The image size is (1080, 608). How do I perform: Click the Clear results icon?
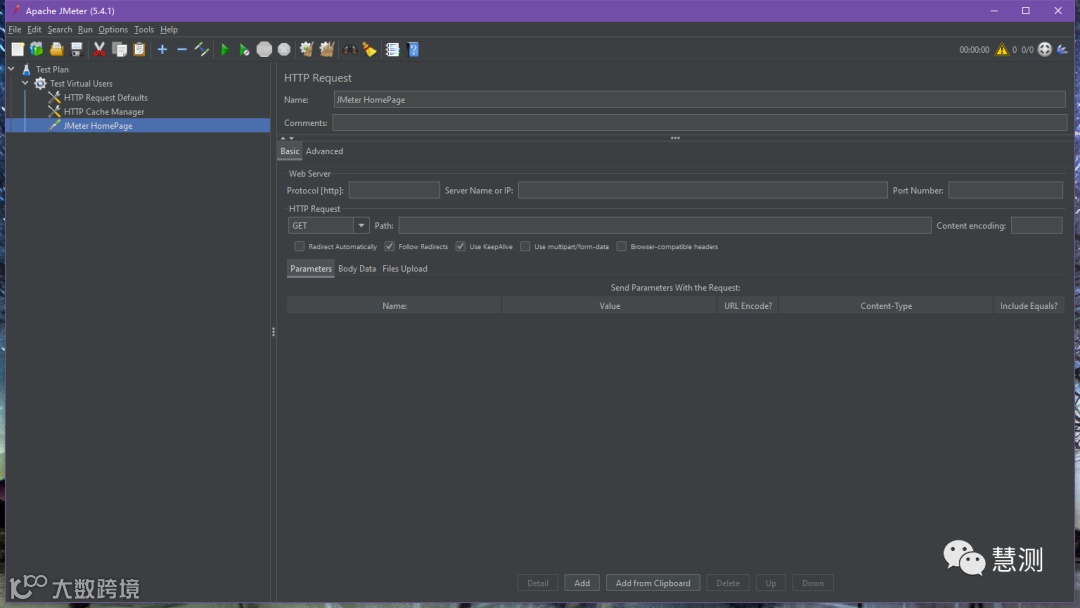coord(307,50)
